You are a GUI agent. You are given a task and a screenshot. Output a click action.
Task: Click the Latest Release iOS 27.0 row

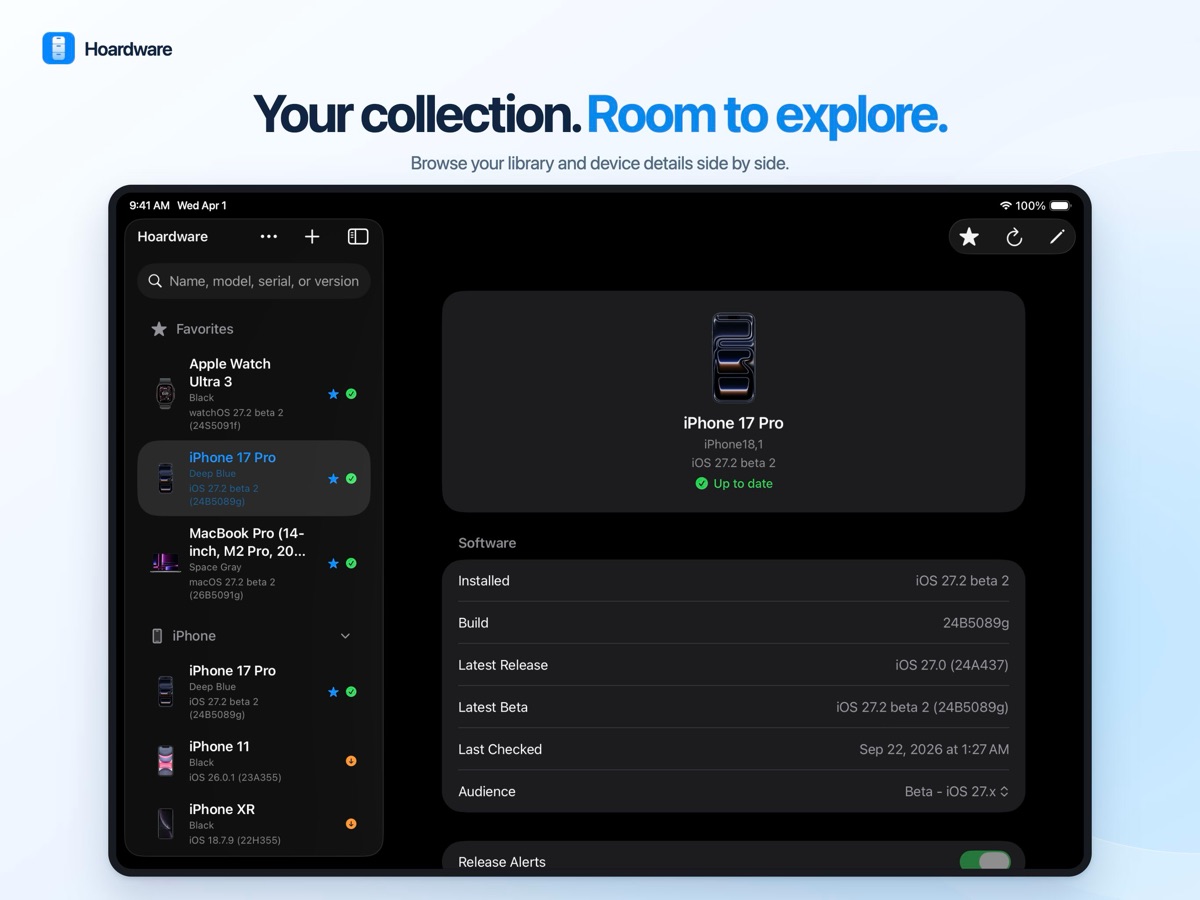(734, 665)
